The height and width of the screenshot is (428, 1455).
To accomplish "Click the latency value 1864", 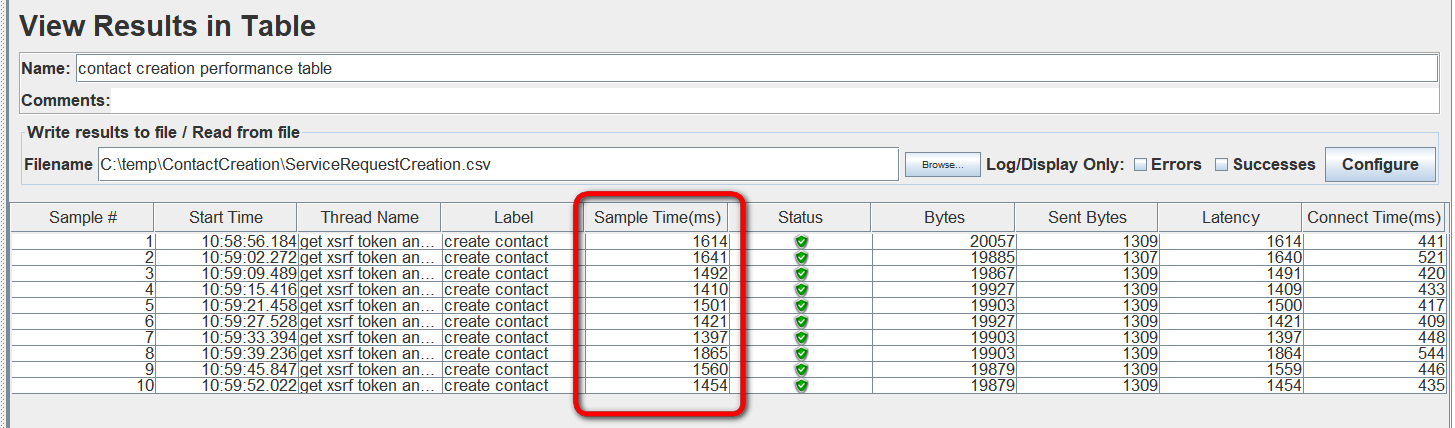I will (1284, 354).
